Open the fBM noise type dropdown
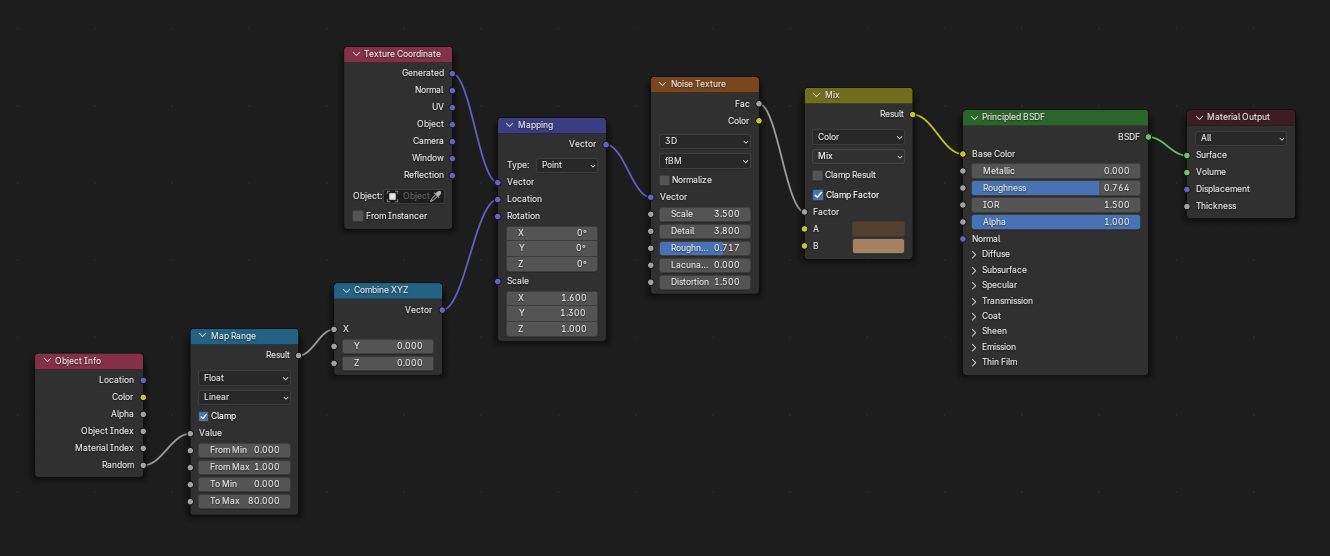 (704, 160)
